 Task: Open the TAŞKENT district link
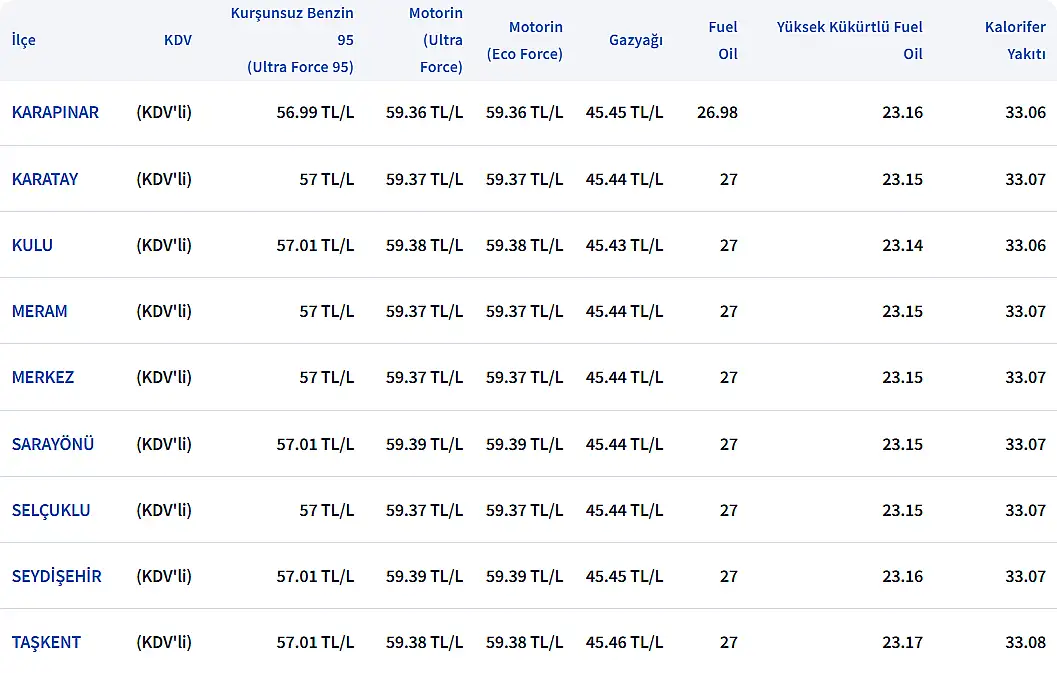[x=46, y=642]
